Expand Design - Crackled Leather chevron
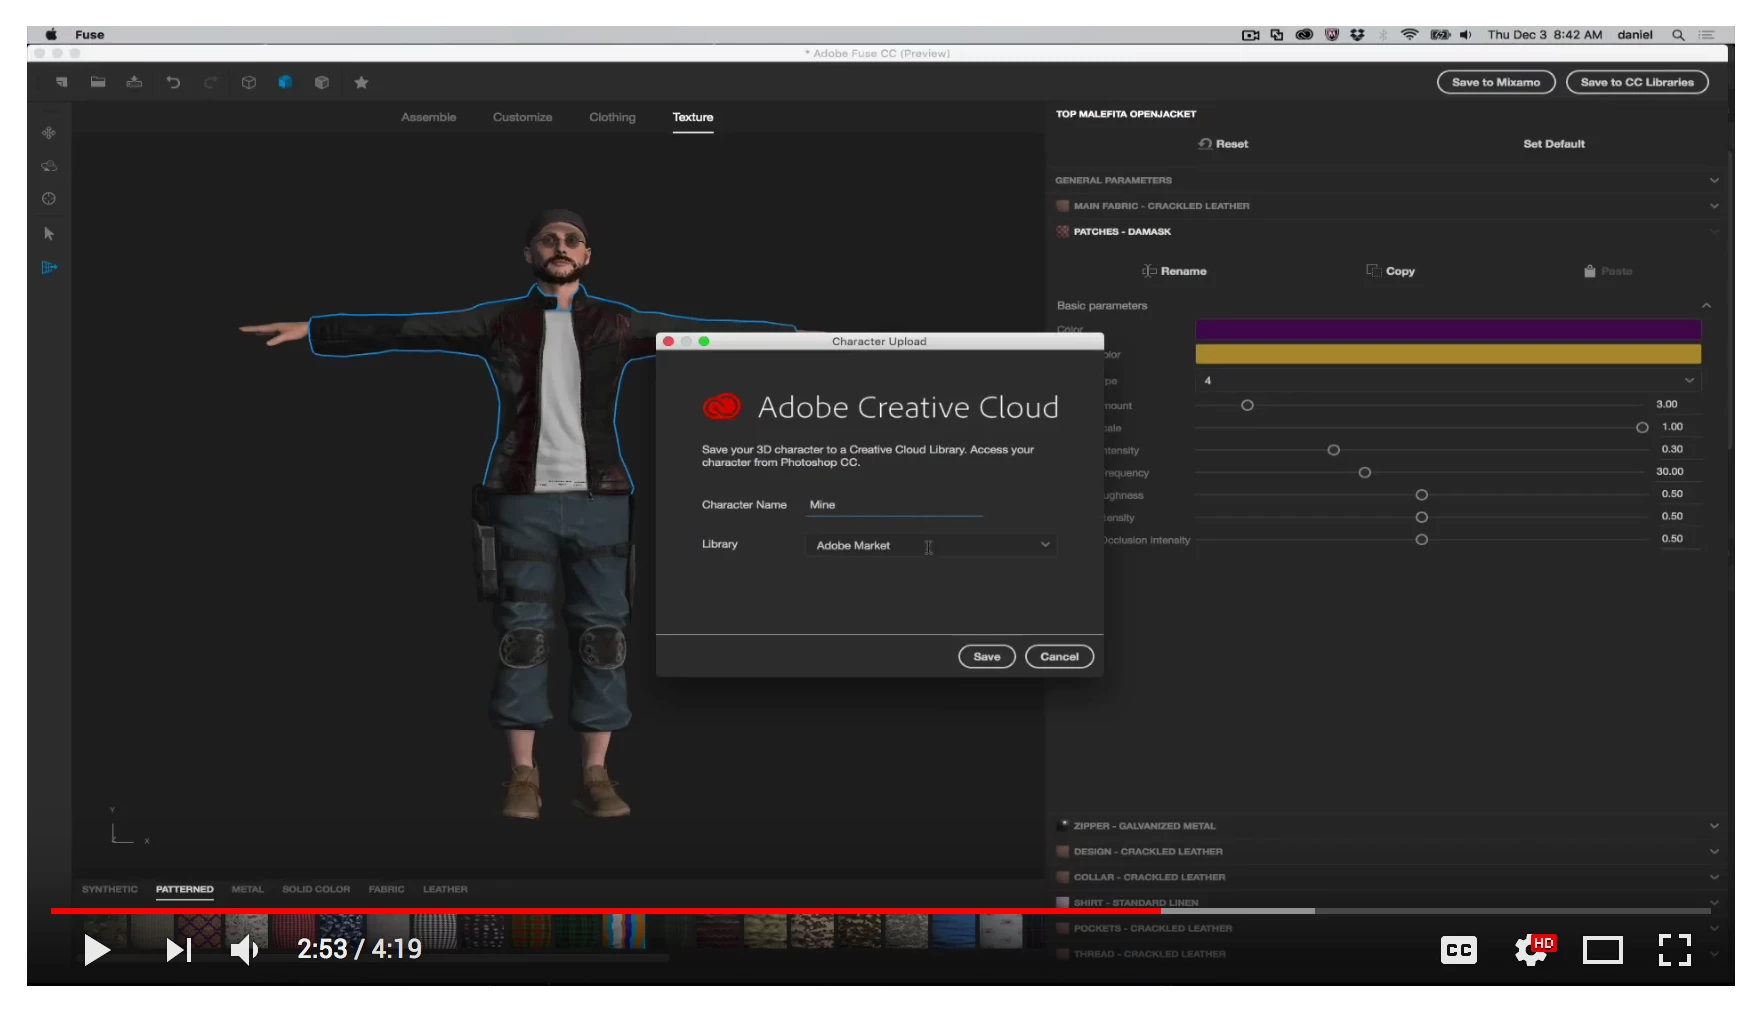Viewport: 1750px width, 1010px height. (x=1714, y=852)
